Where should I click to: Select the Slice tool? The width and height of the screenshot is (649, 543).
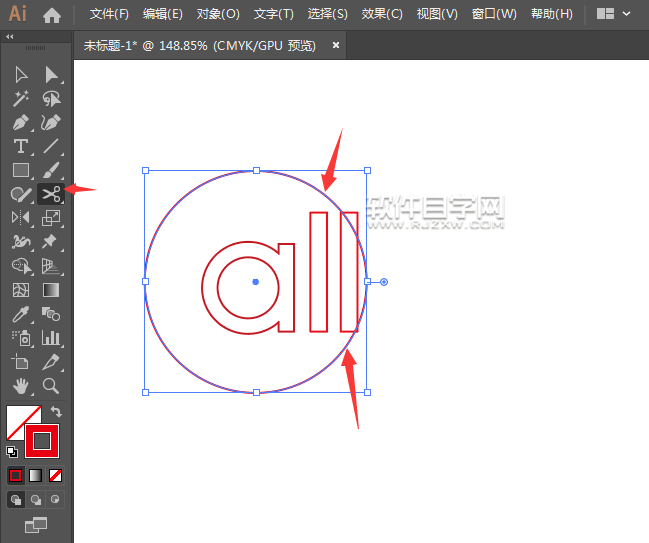click(x=51, y=362)
